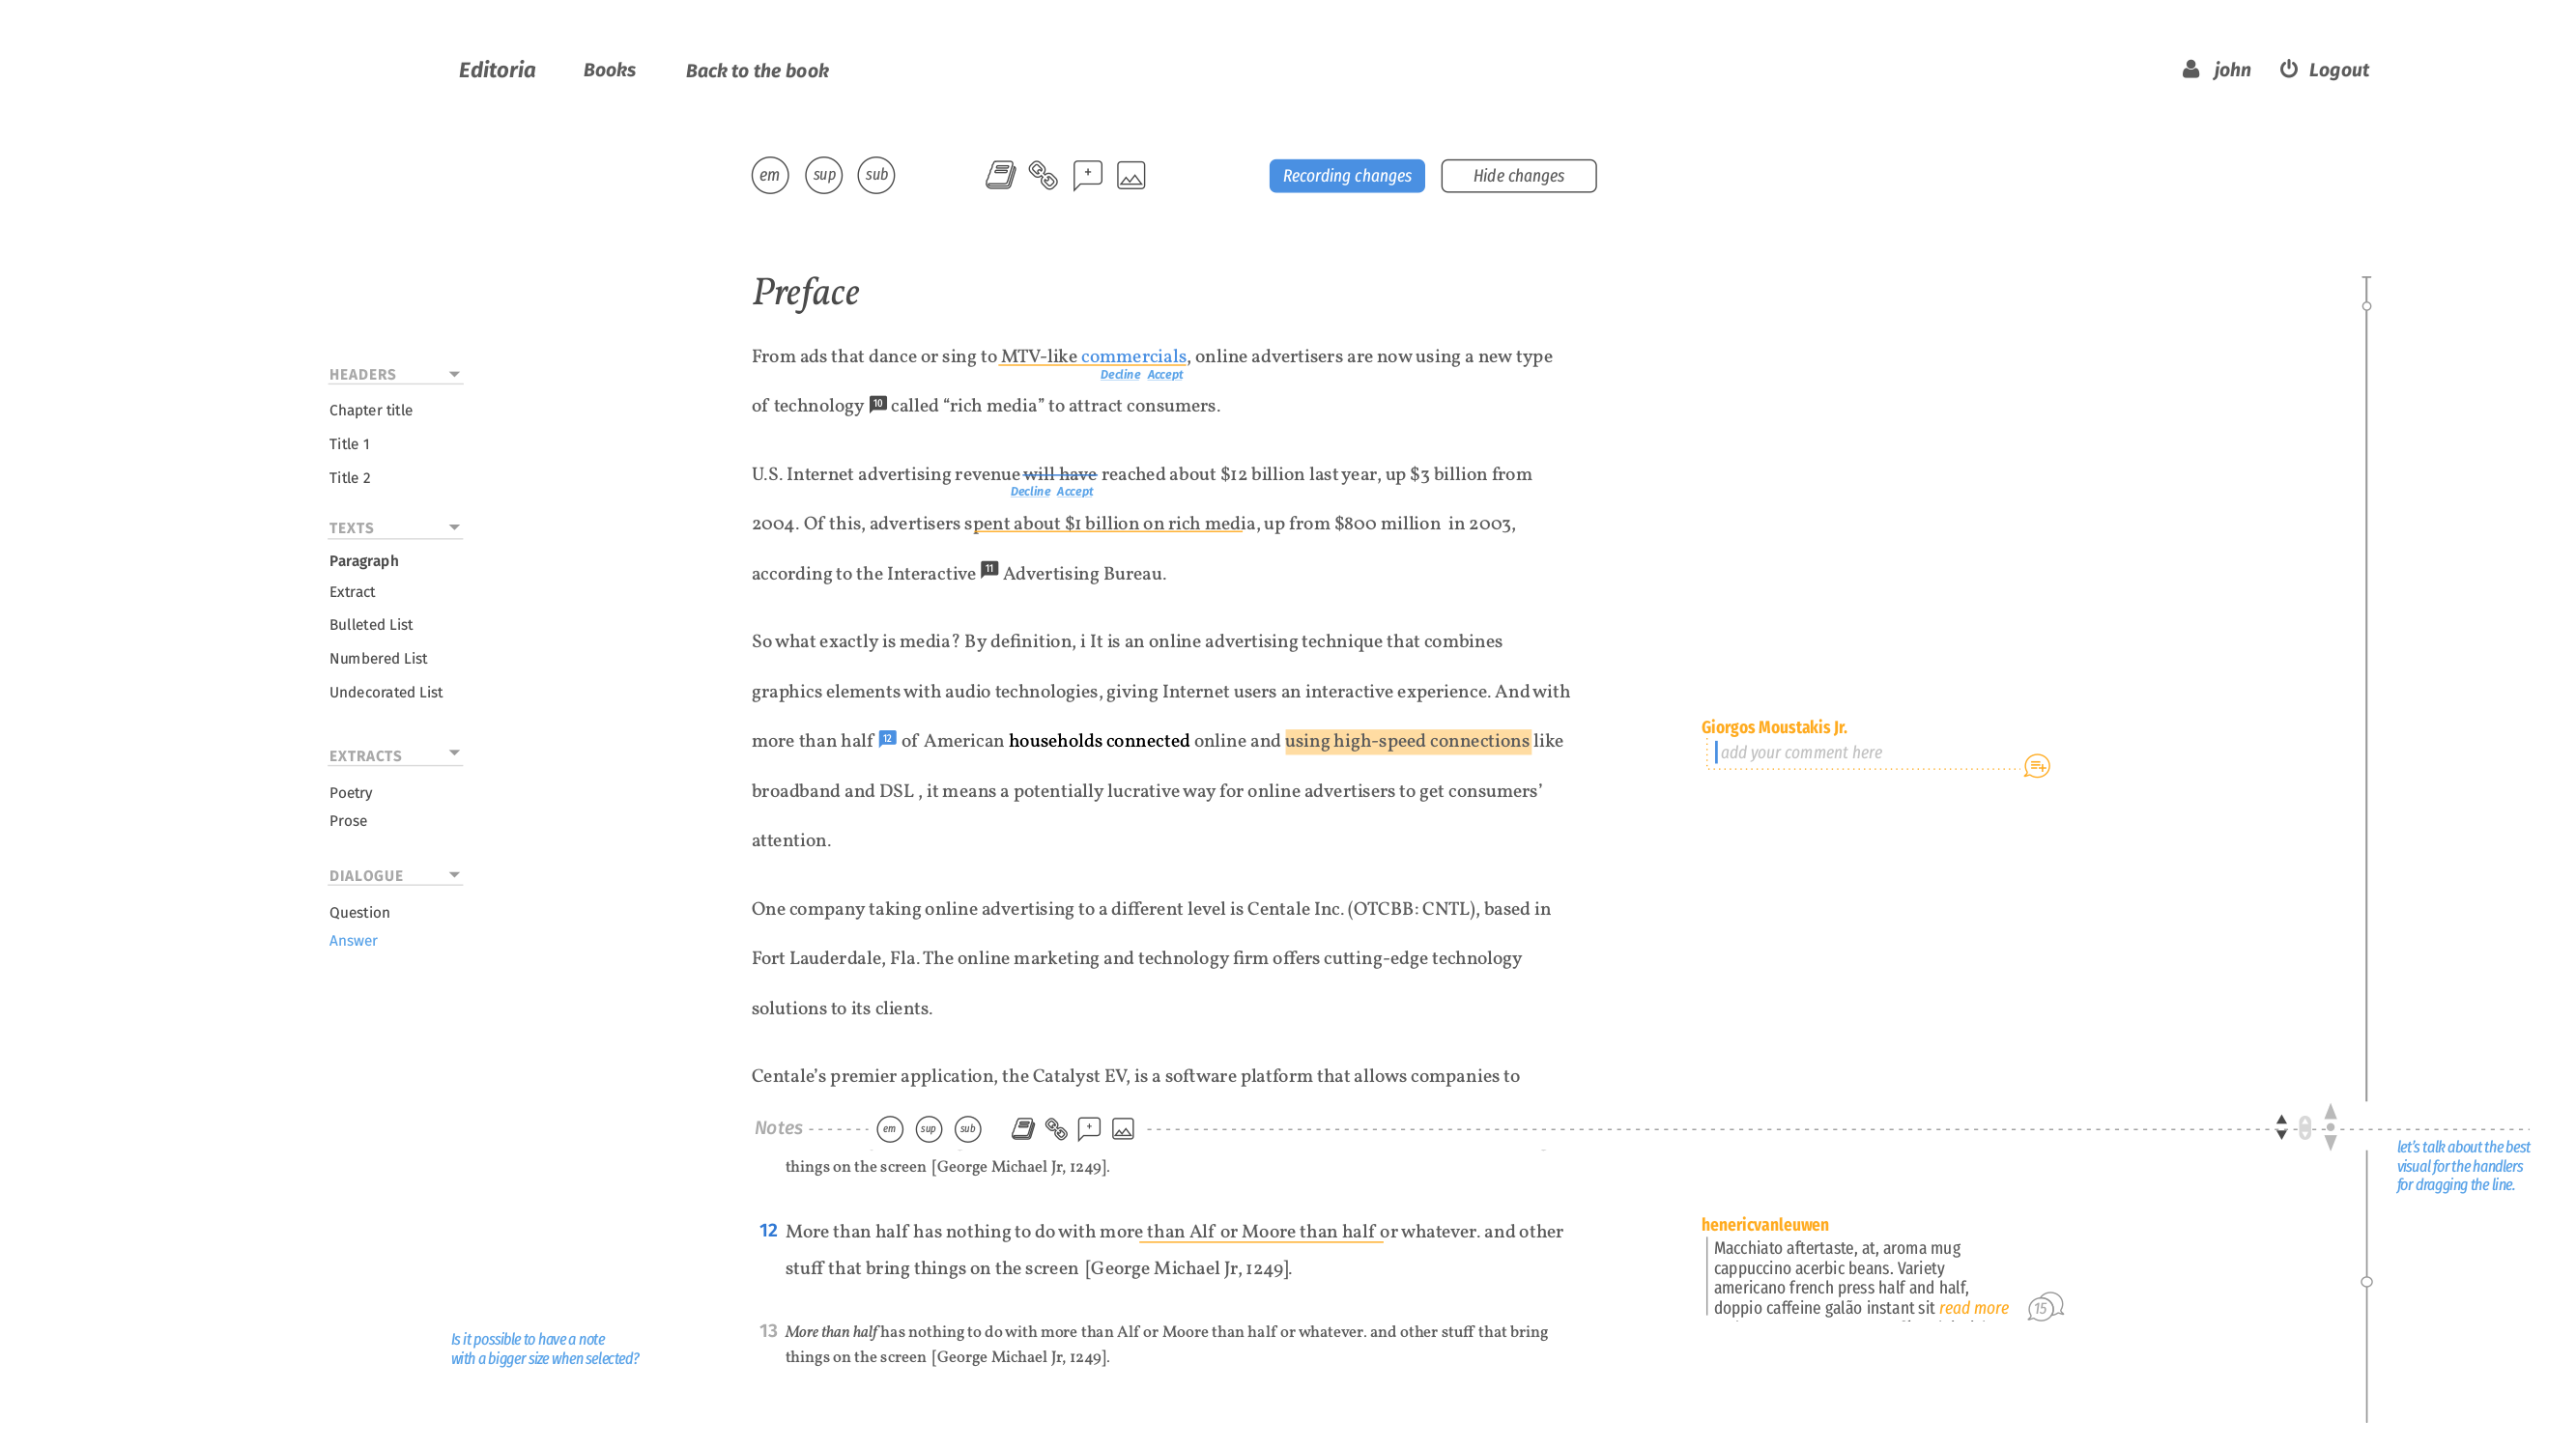The image size is (2576, 1449).
Task: Click Accept change on commercials edit
Action: point(1162,373)
